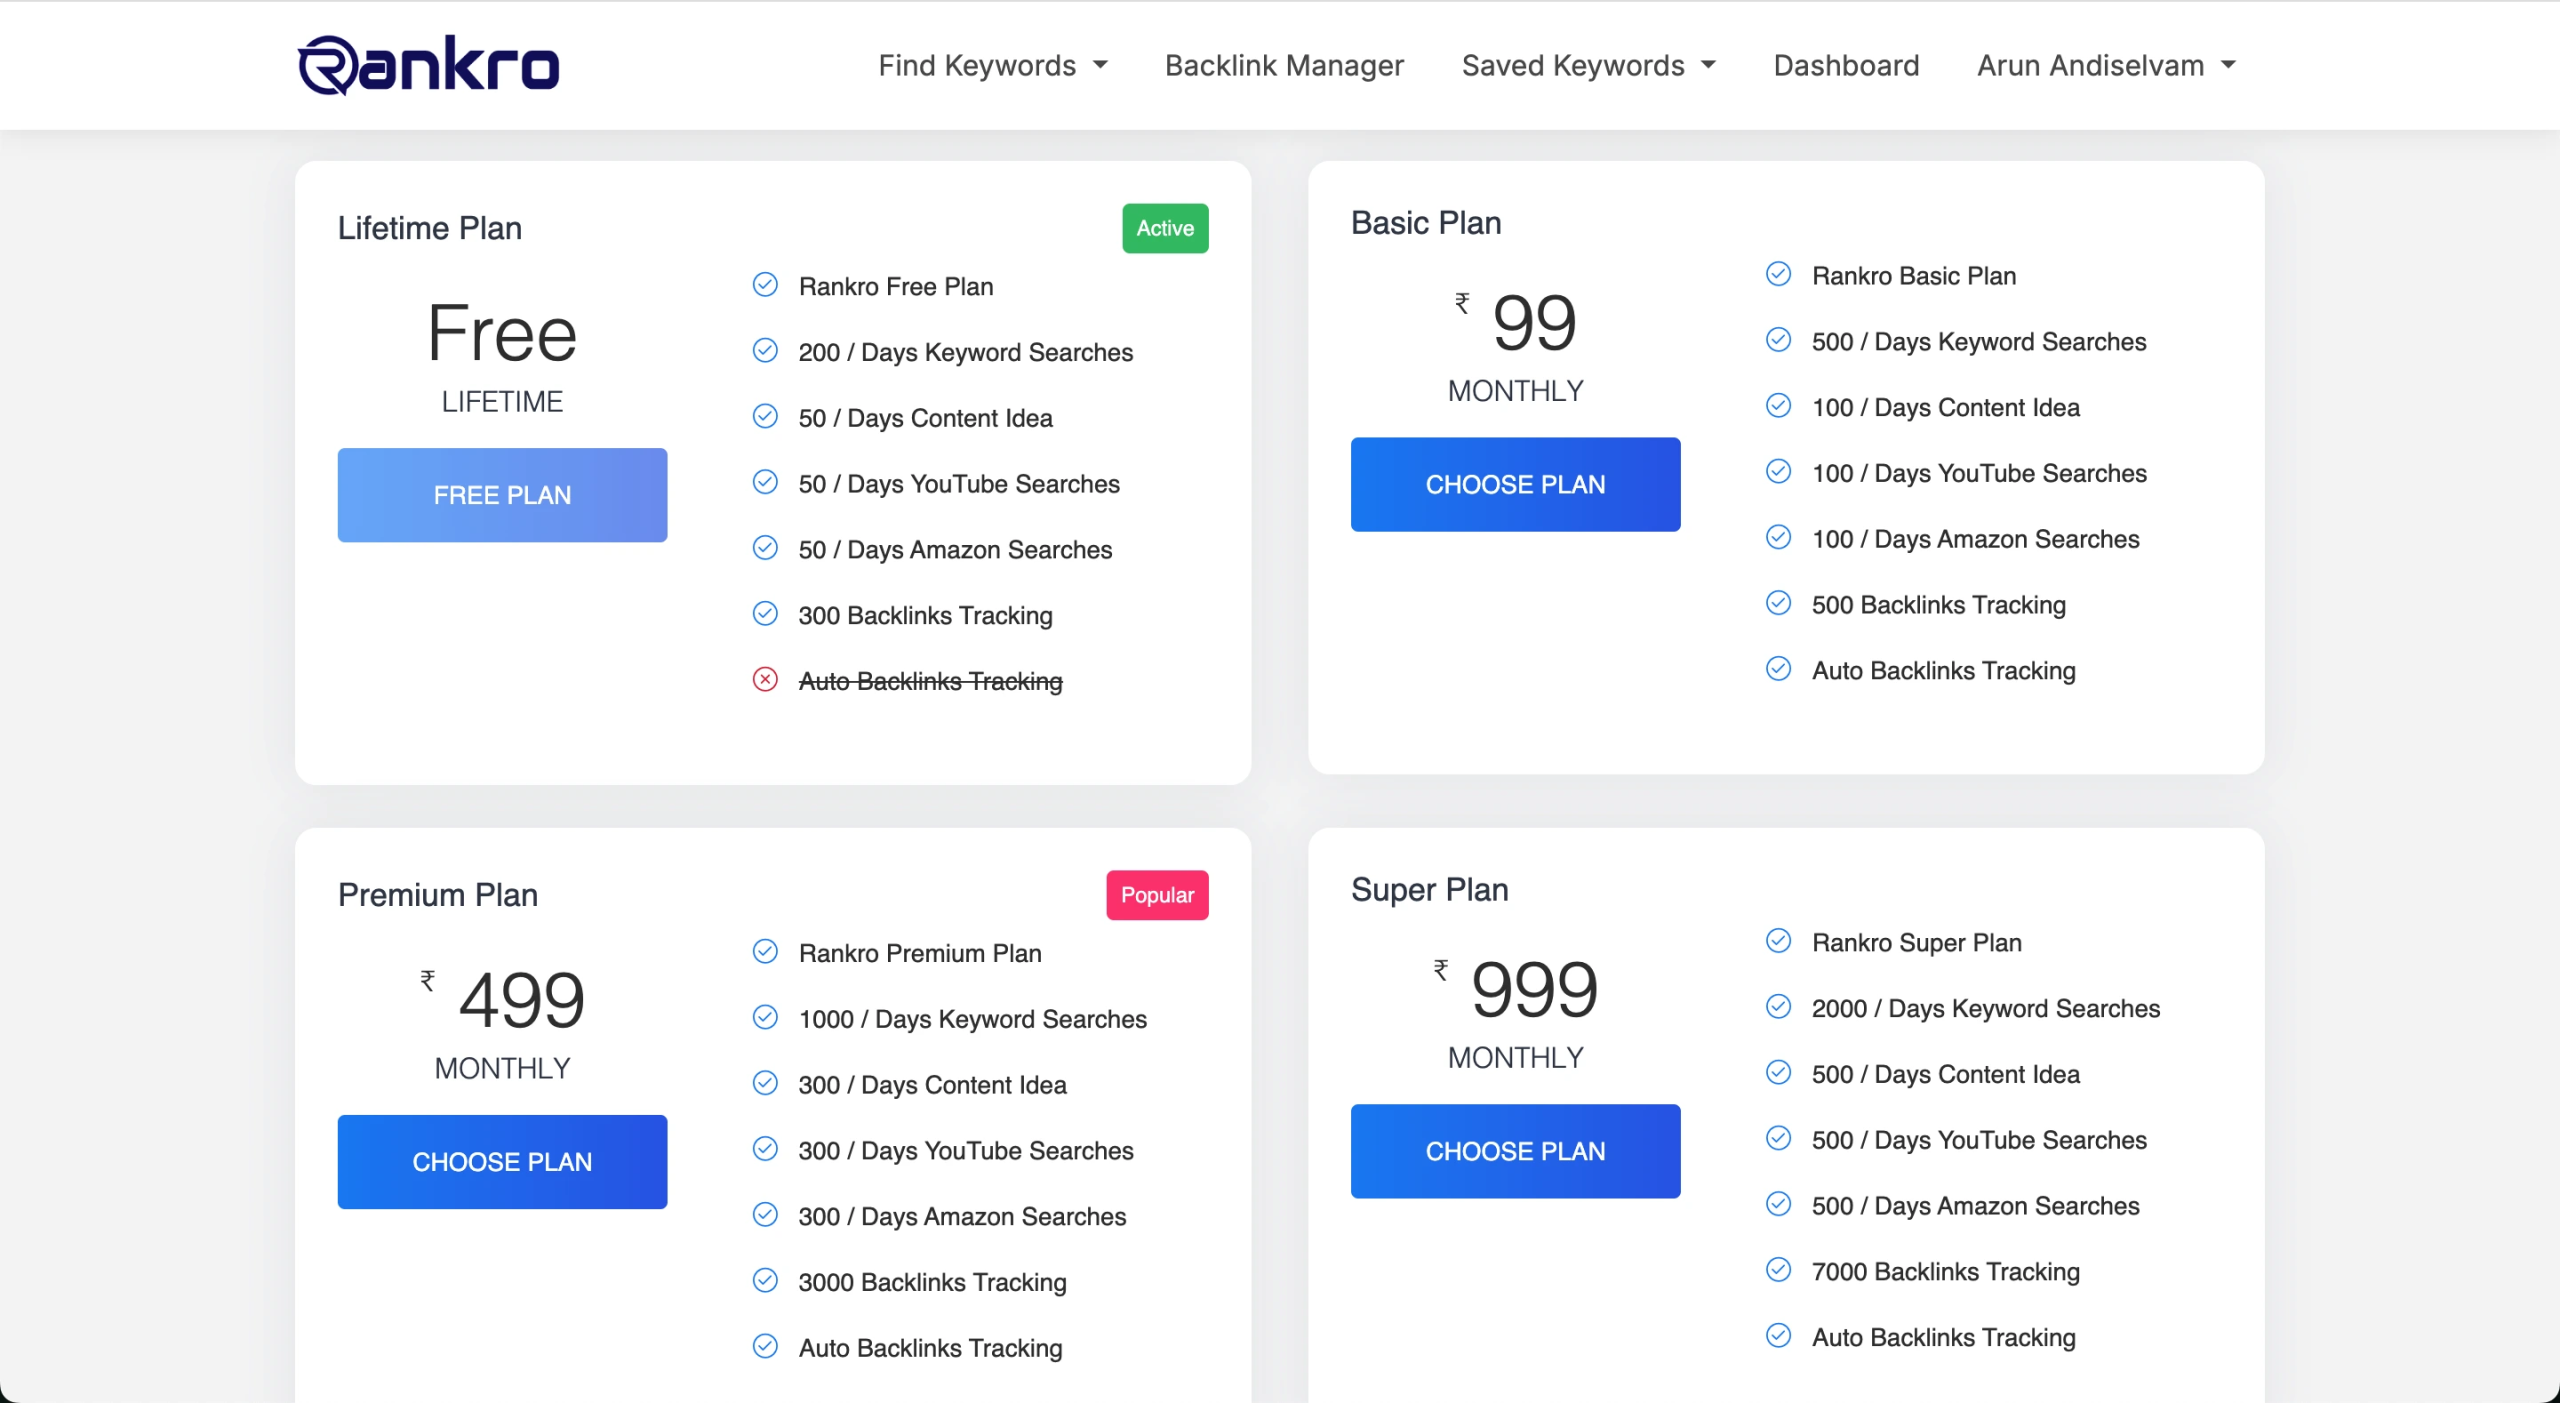Expand the Find Keywords dropdown menu

point(993,64)
